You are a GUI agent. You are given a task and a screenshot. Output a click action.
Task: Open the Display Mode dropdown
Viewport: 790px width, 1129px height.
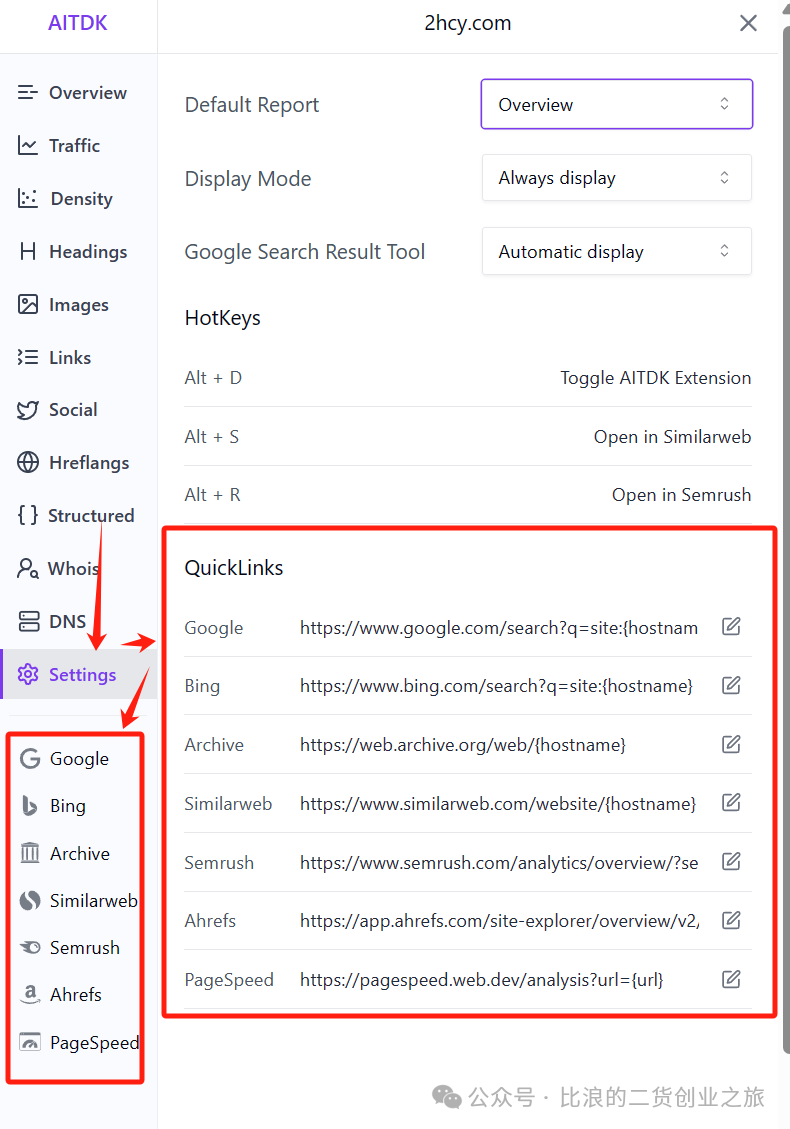616,178
